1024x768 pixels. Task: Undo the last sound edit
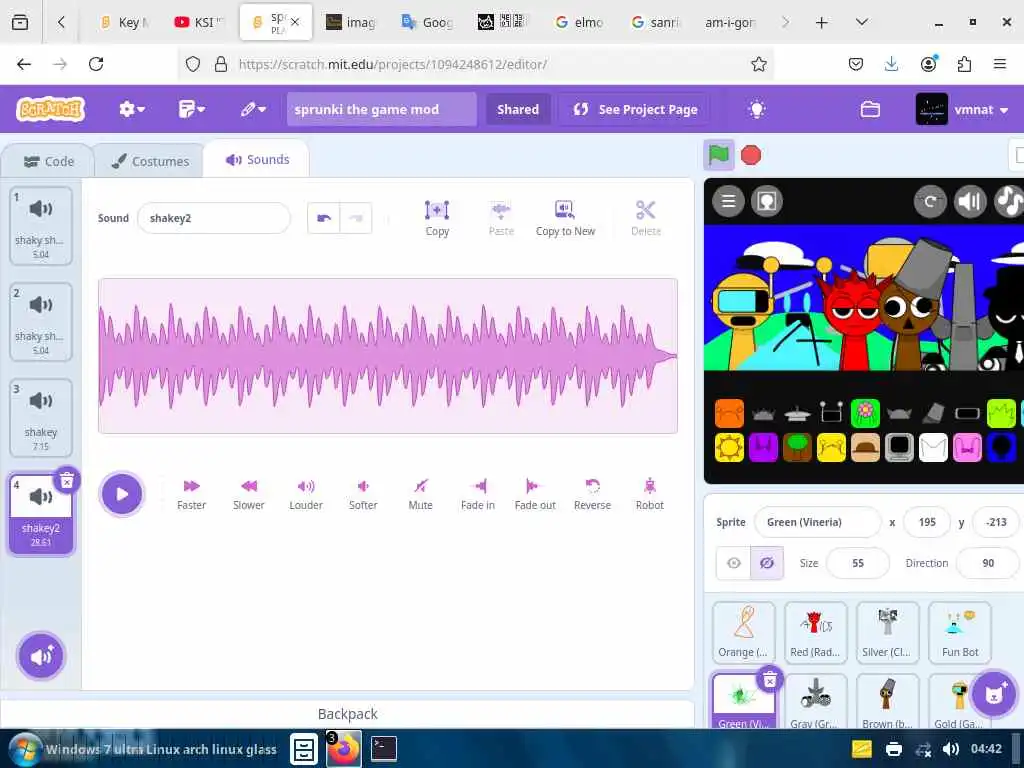[324, 218]
